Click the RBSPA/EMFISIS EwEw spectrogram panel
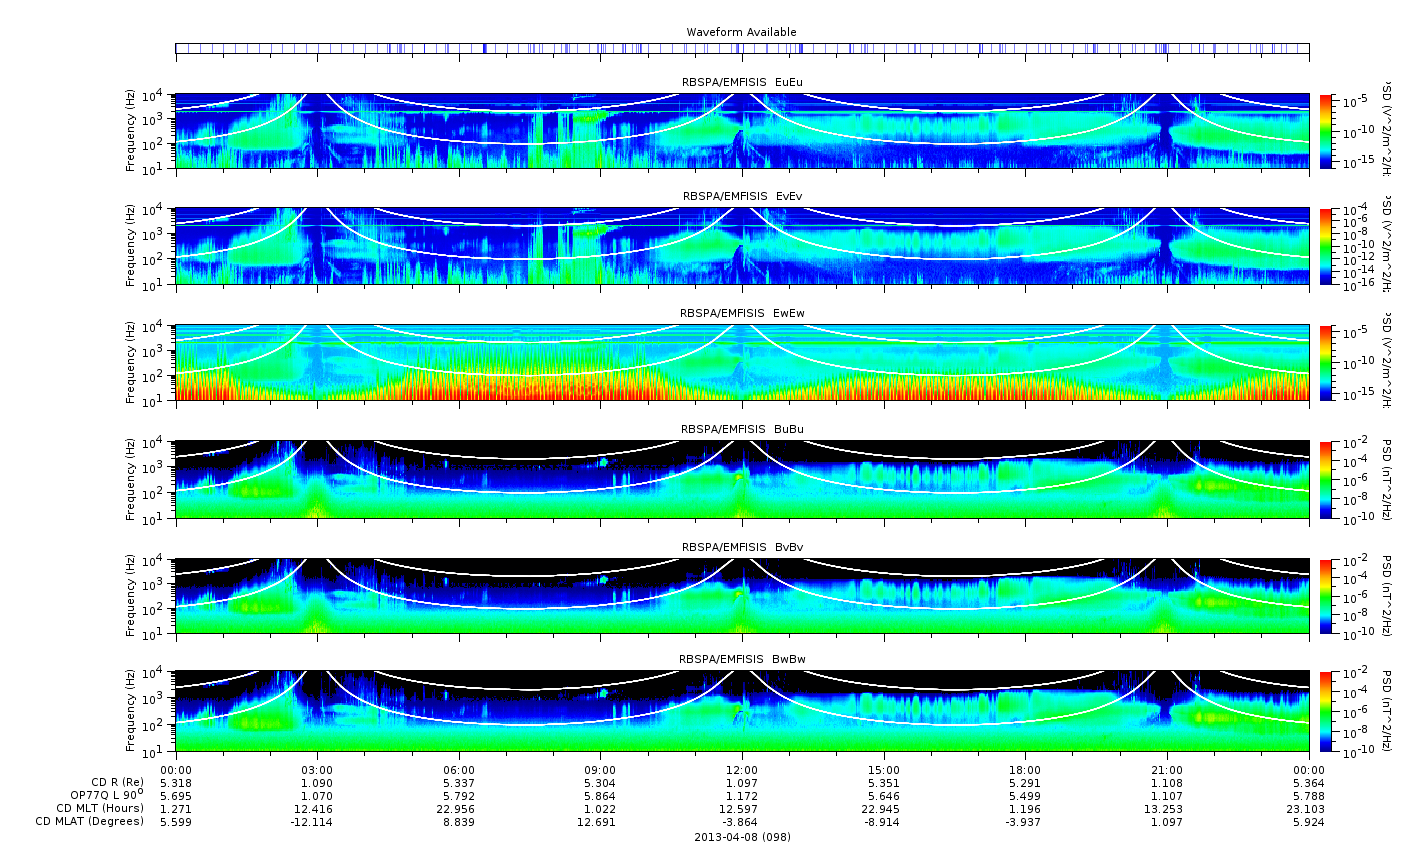Screen dimensions: 1408x859 click(742, 363)
